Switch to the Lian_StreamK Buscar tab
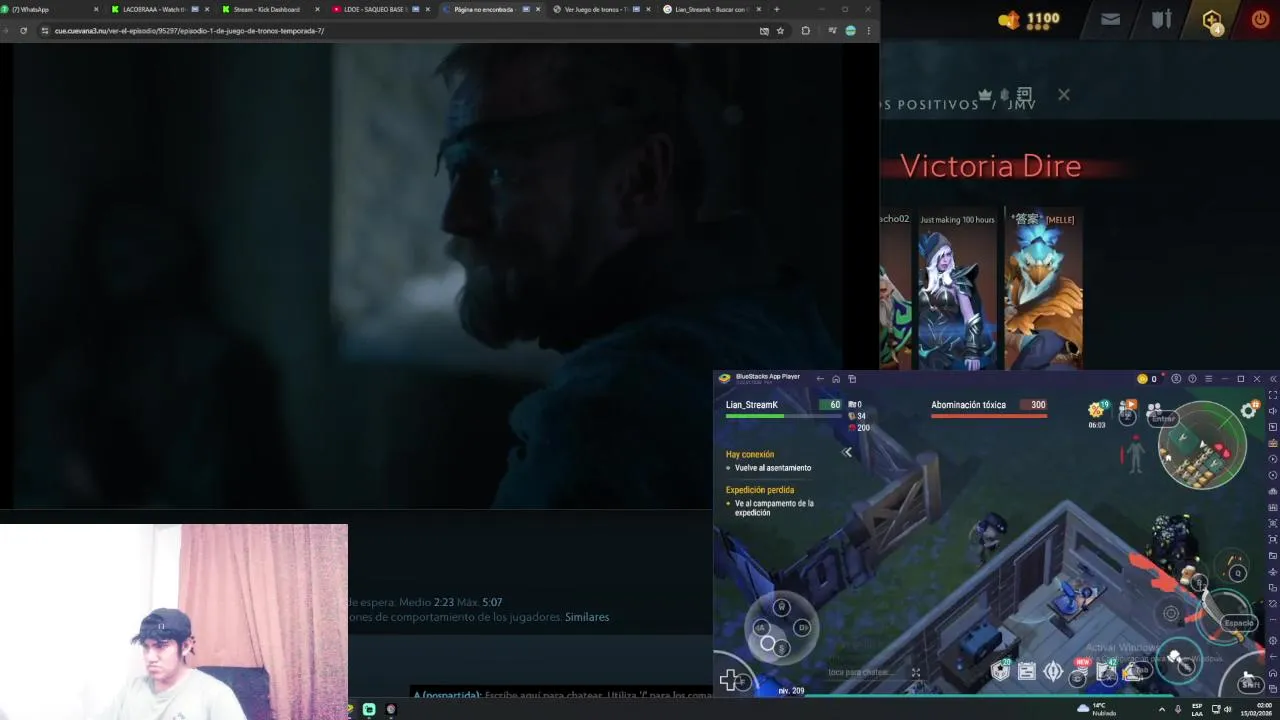1280x720 pixels. click(710, 9)
